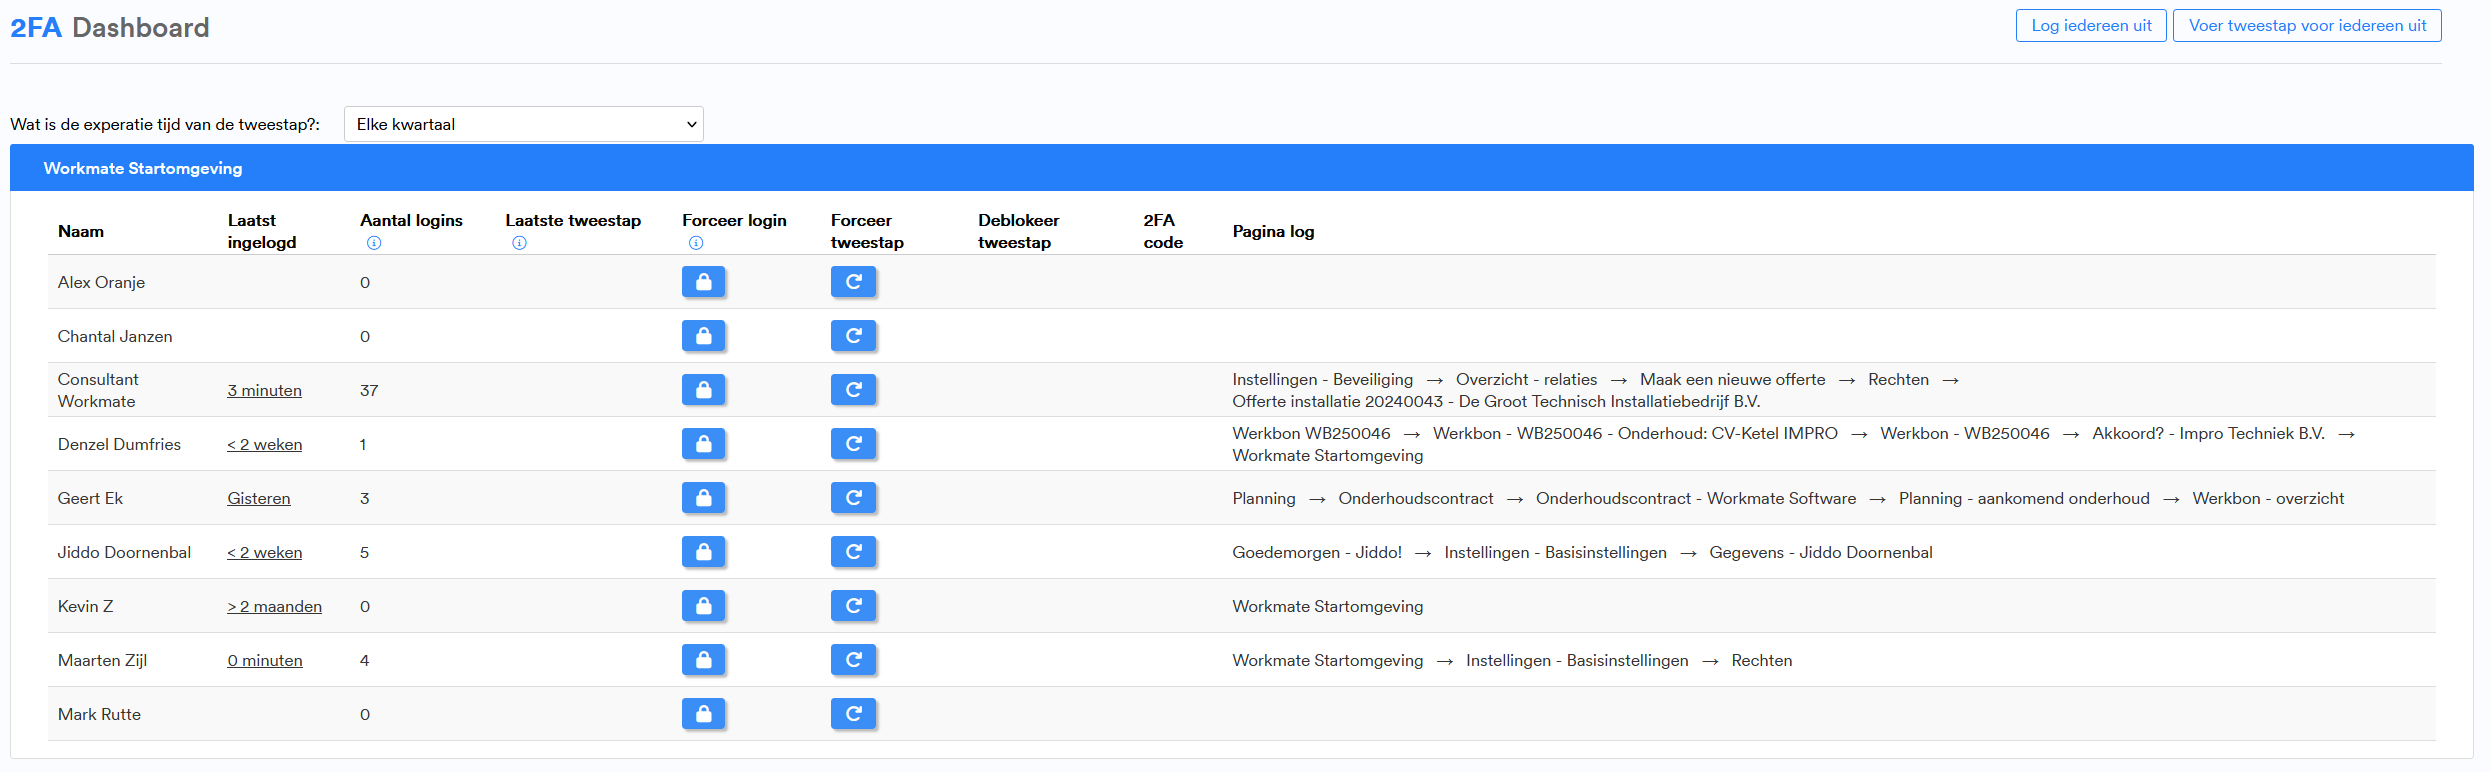This screenshot has width=2490, height=772.
Task: Click the 'Gisteren' link for Geert Ek
Action: 258,498
